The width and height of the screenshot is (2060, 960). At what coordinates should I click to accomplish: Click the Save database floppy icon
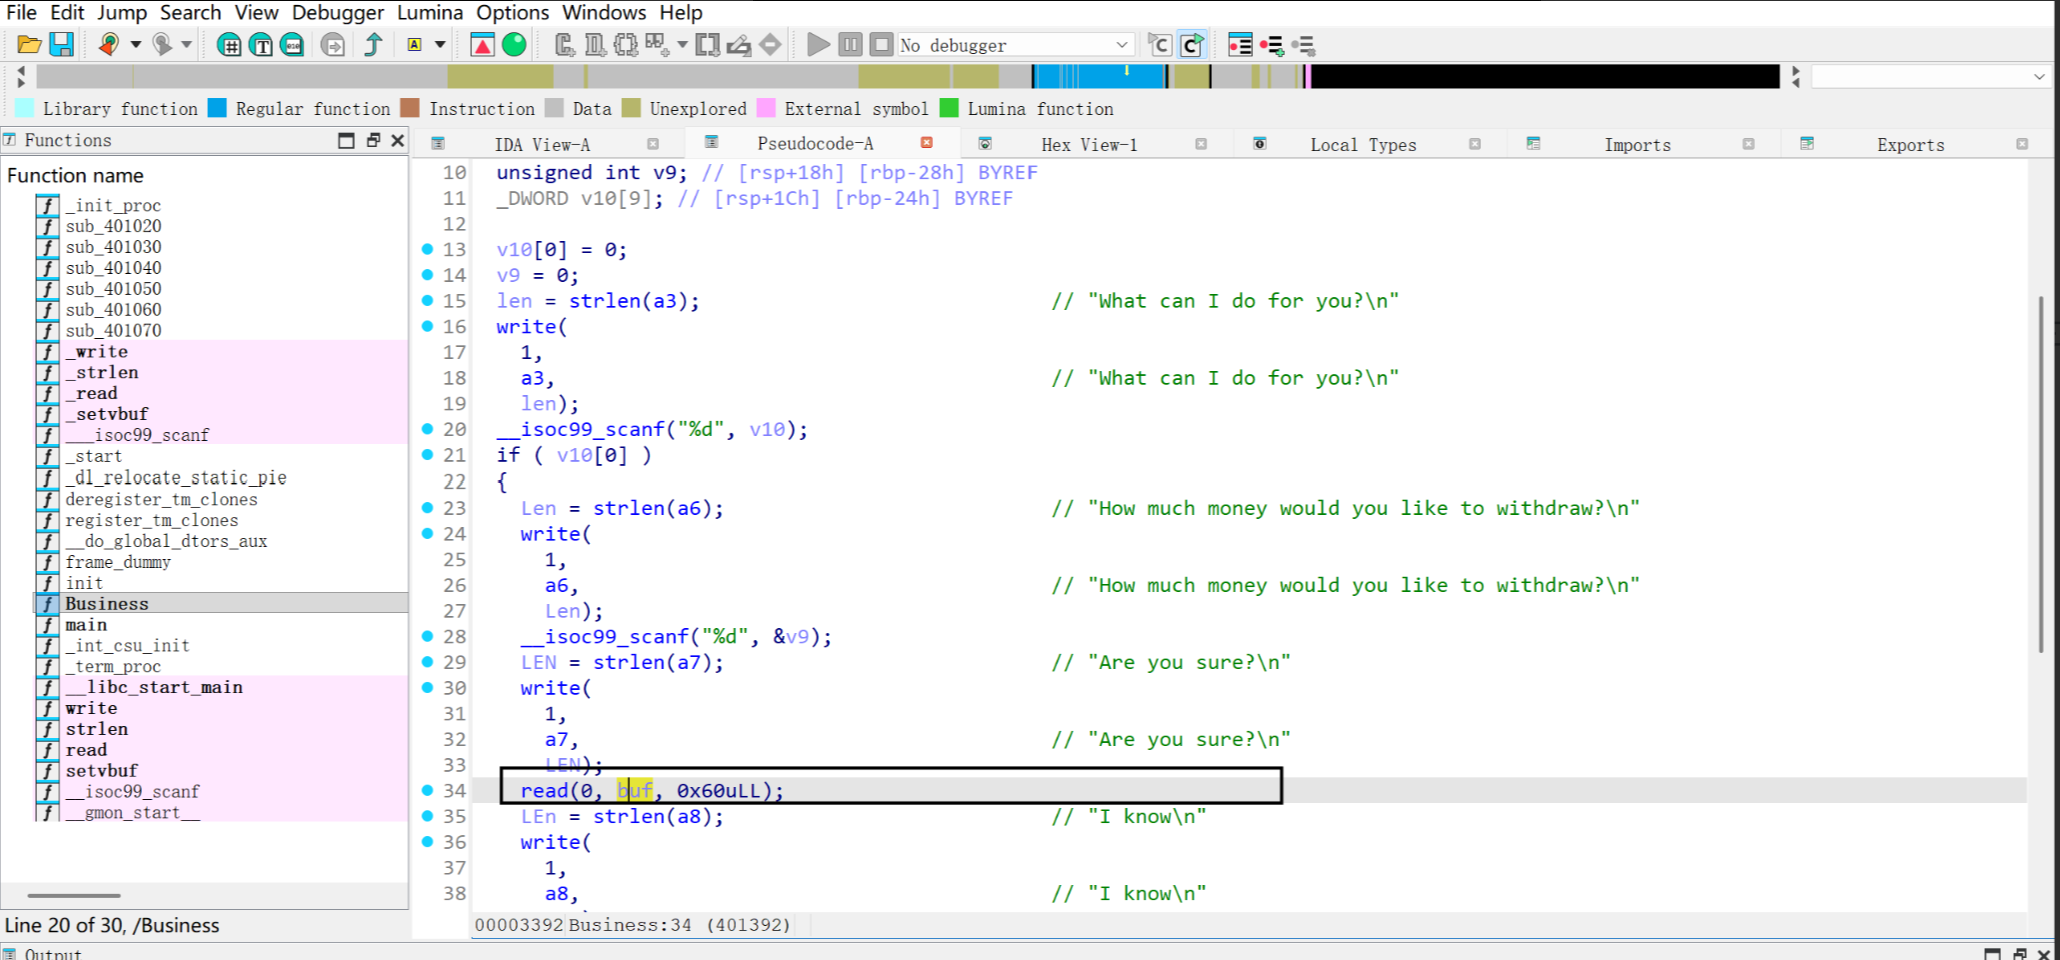point(61,45)
